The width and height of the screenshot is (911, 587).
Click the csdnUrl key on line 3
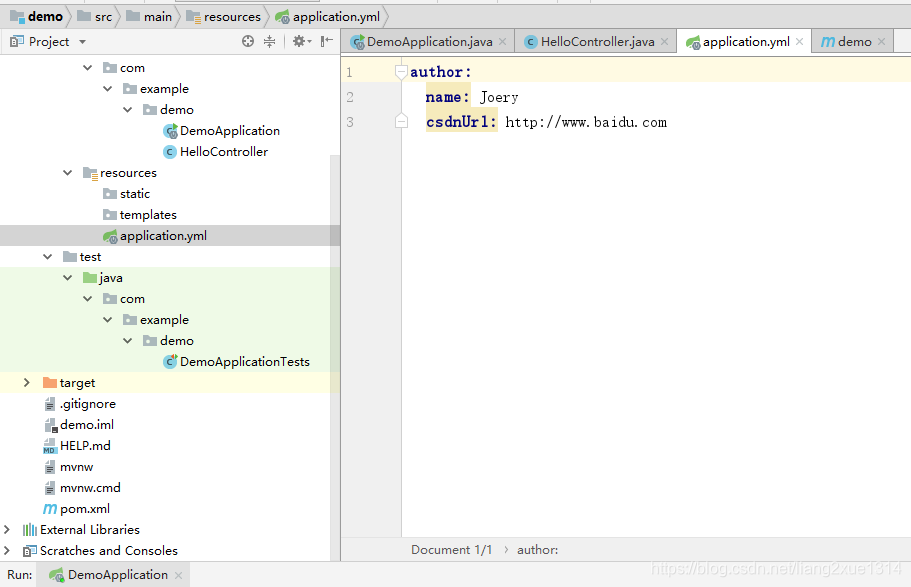[461, 122]
